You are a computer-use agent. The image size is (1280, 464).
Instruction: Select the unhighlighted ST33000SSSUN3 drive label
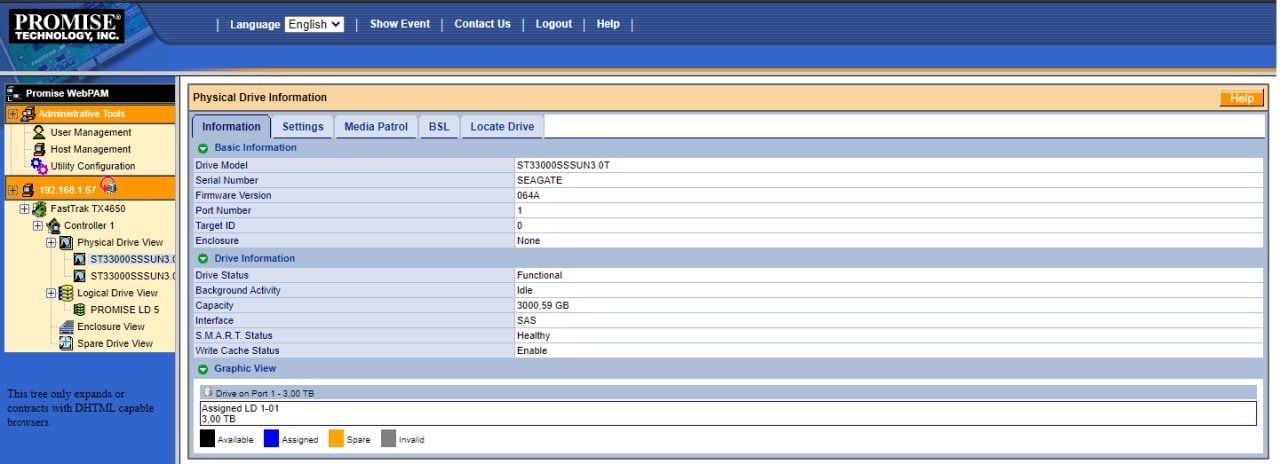(x=133, y=276)
